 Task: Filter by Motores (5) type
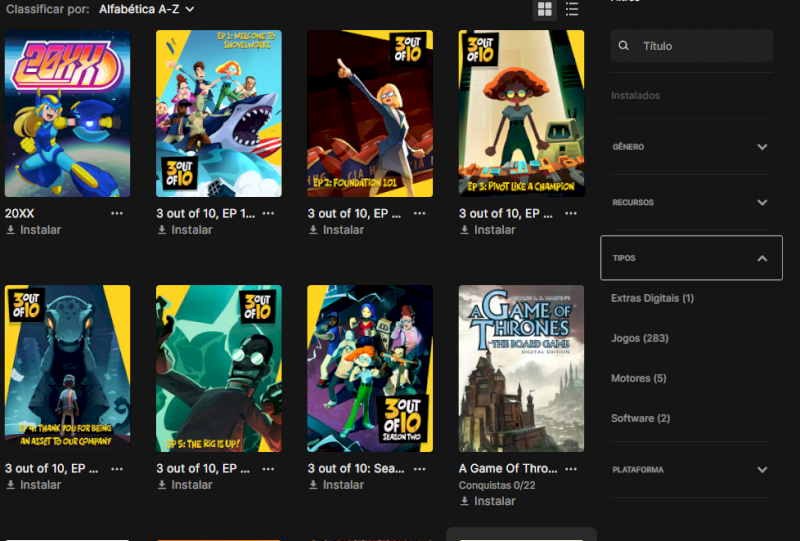pos(638,378)
